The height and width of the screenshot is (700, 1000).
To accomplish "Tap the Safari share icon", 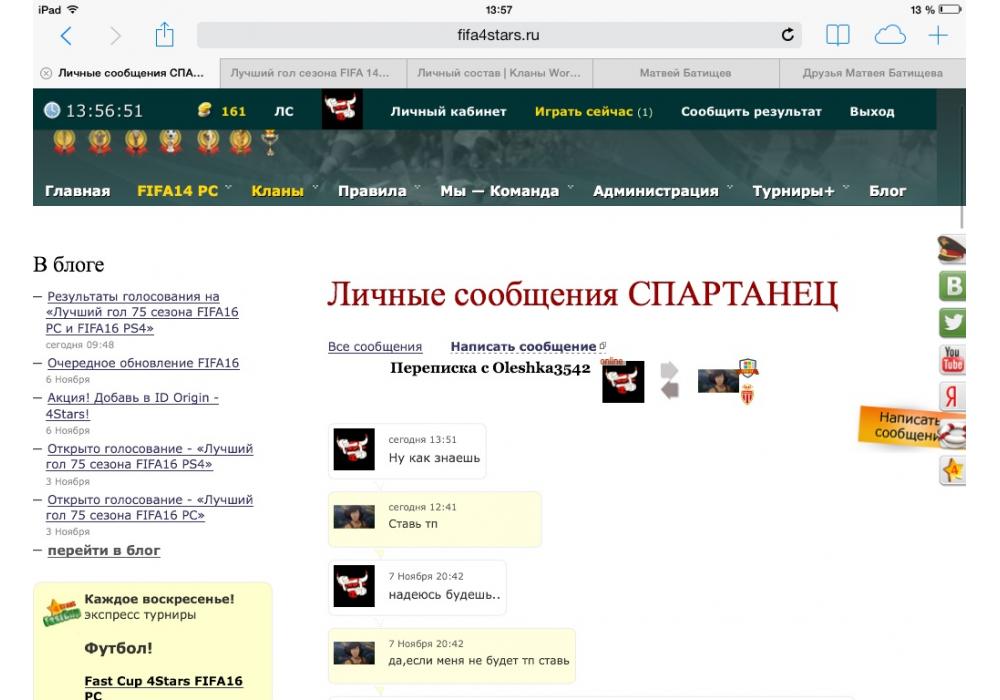I will (164, 36).
